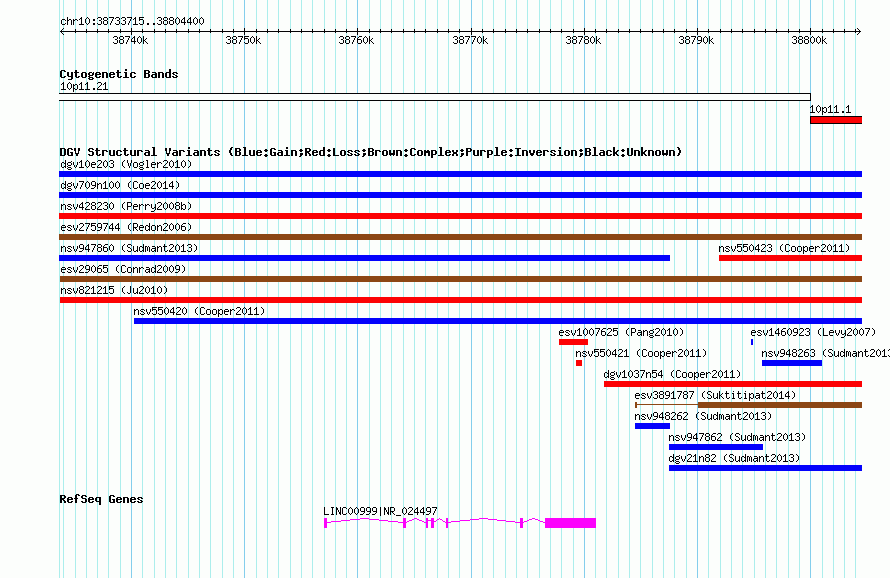The image size is (890, 578).
Task: Select the red 10p11.1 cytogenetic band
Action: click(x=836, y=120)
